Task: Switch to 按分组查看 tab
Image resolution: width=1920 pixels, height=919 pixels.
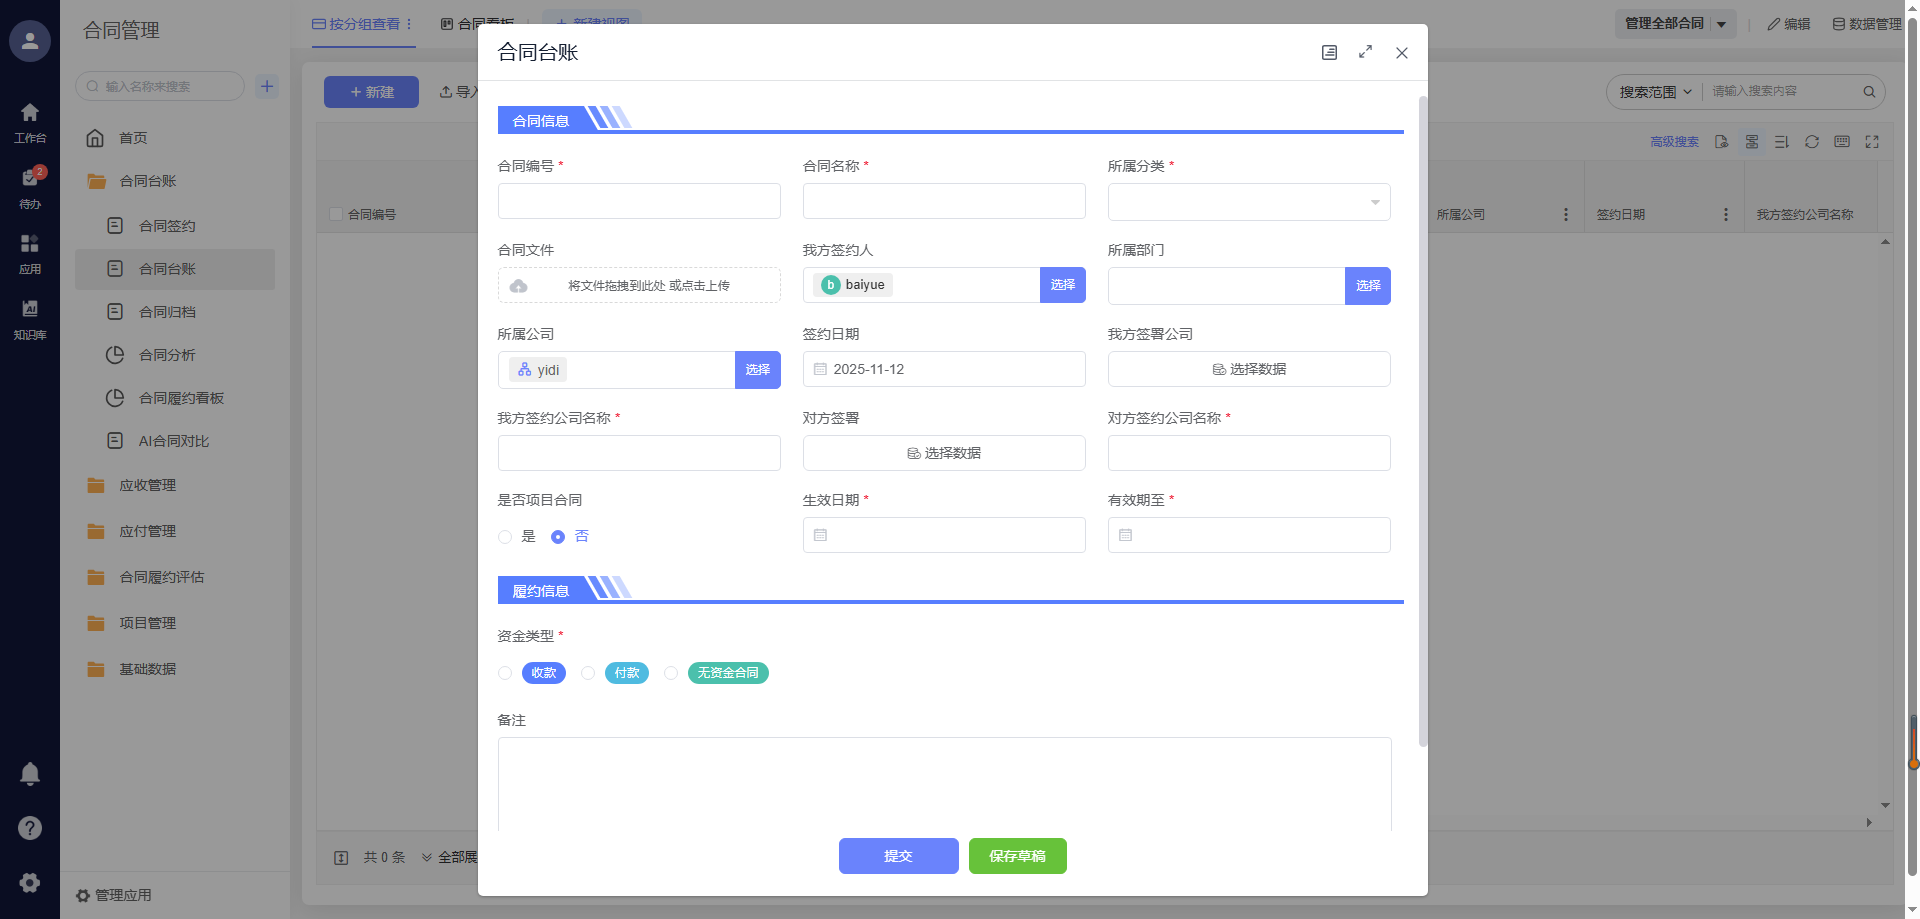Action: click(x=356, y=24)
